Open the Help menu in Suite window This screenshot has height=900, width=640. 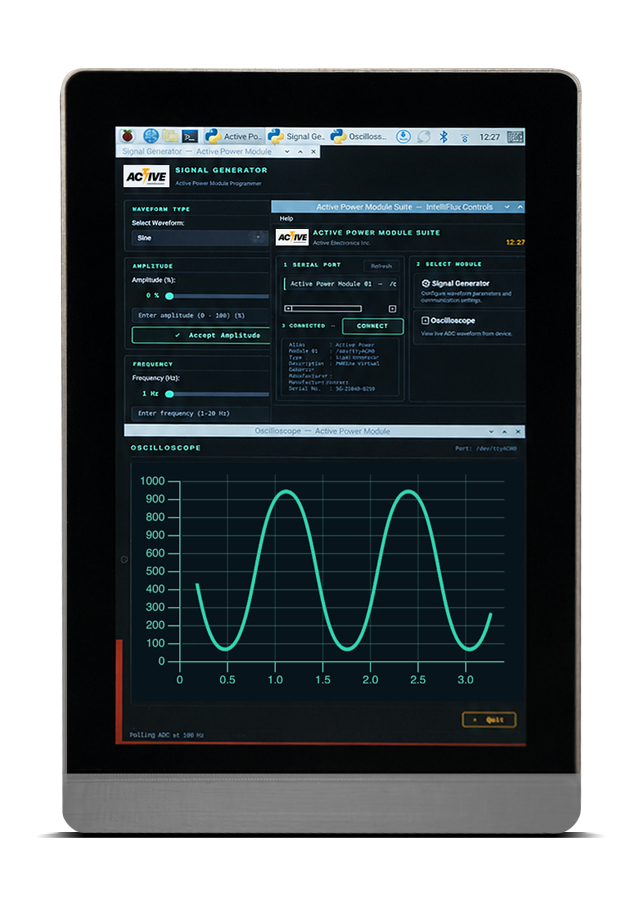[x=286, y=219]
